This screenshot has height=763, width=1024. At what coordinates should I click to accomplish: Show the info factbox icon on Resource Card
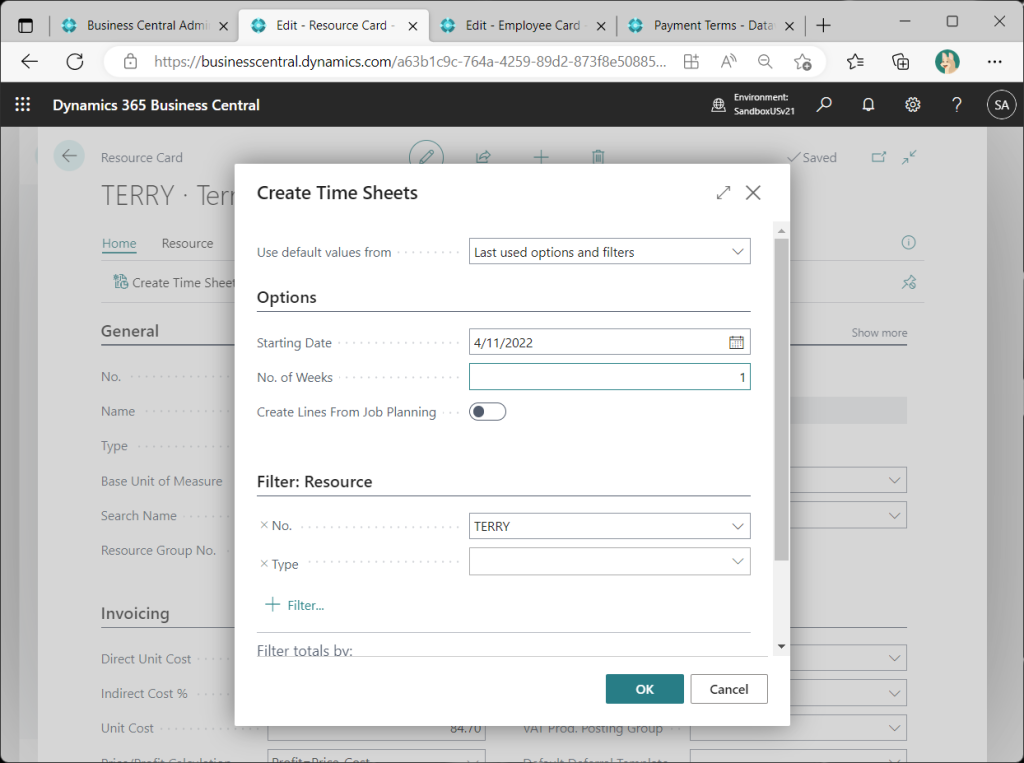click(908, 242)
